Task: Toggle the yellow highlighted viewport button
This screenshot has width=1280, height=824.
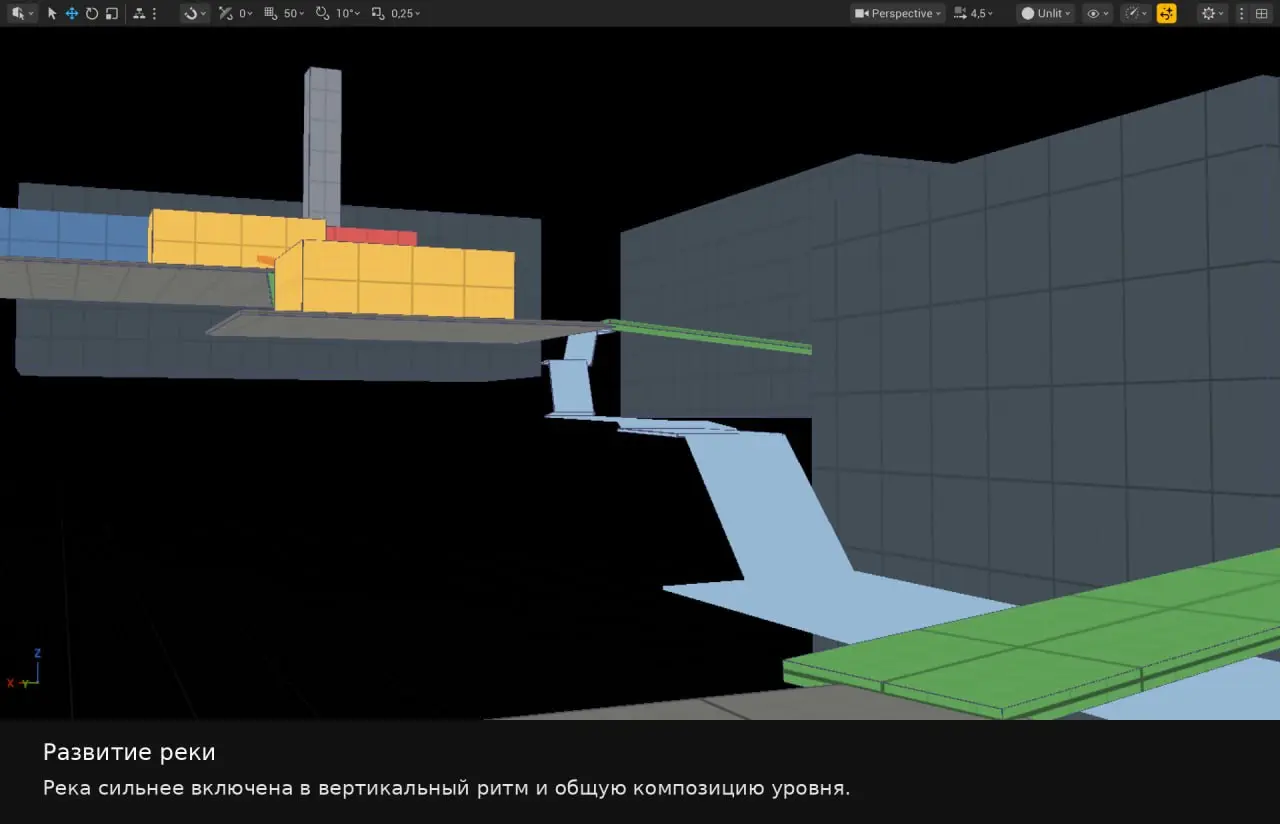Action: [1166, 13]
